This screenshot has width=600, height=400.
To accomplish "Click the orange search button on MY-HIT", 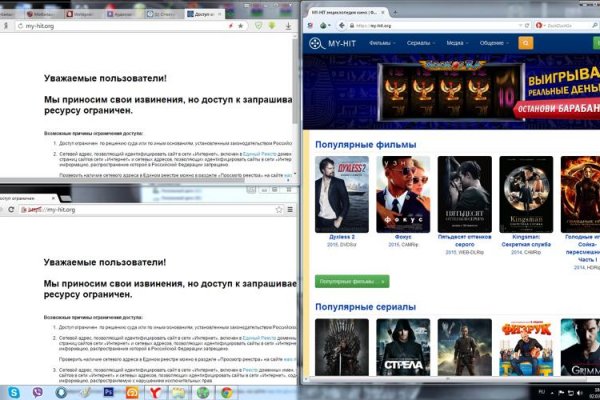I will pyautogui.click(x=527, y=44).
